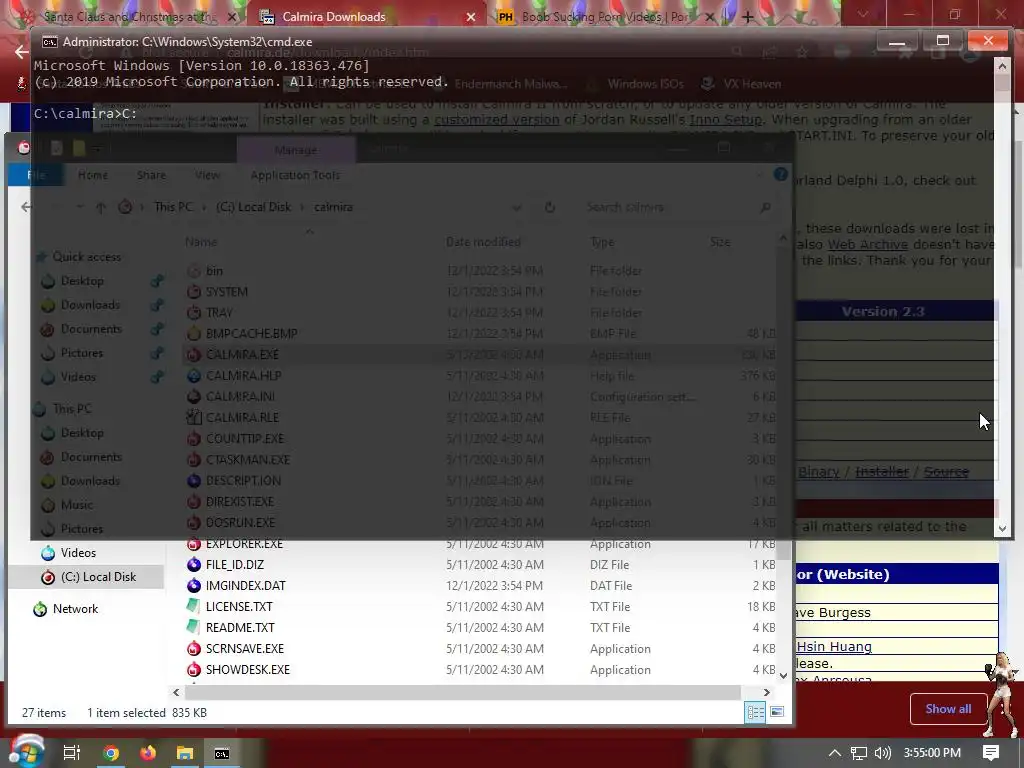Click the SCRNSAVE.EXE file icon
Image resolution: width=1024 pixels, height=768 pixels.
click(x=193, y=648)
